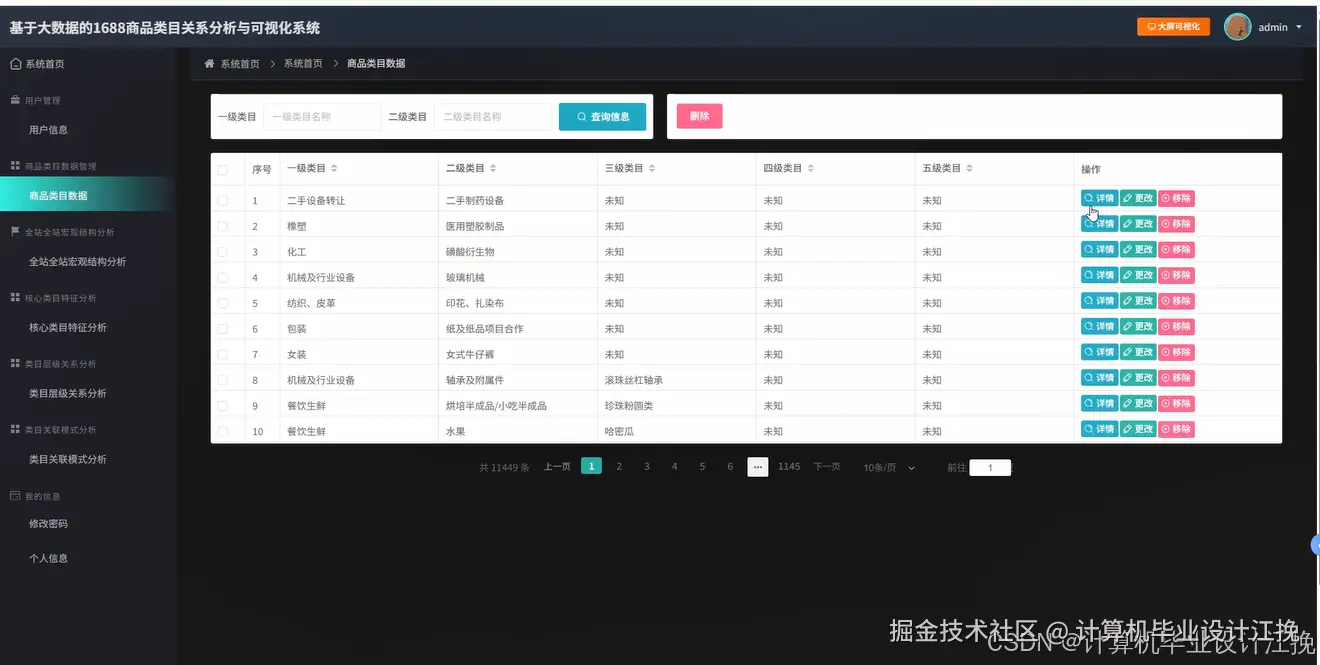Click admin user avatar picture
The width and height of the screenshot is (1320, 665).
(x=1237, y=27)
